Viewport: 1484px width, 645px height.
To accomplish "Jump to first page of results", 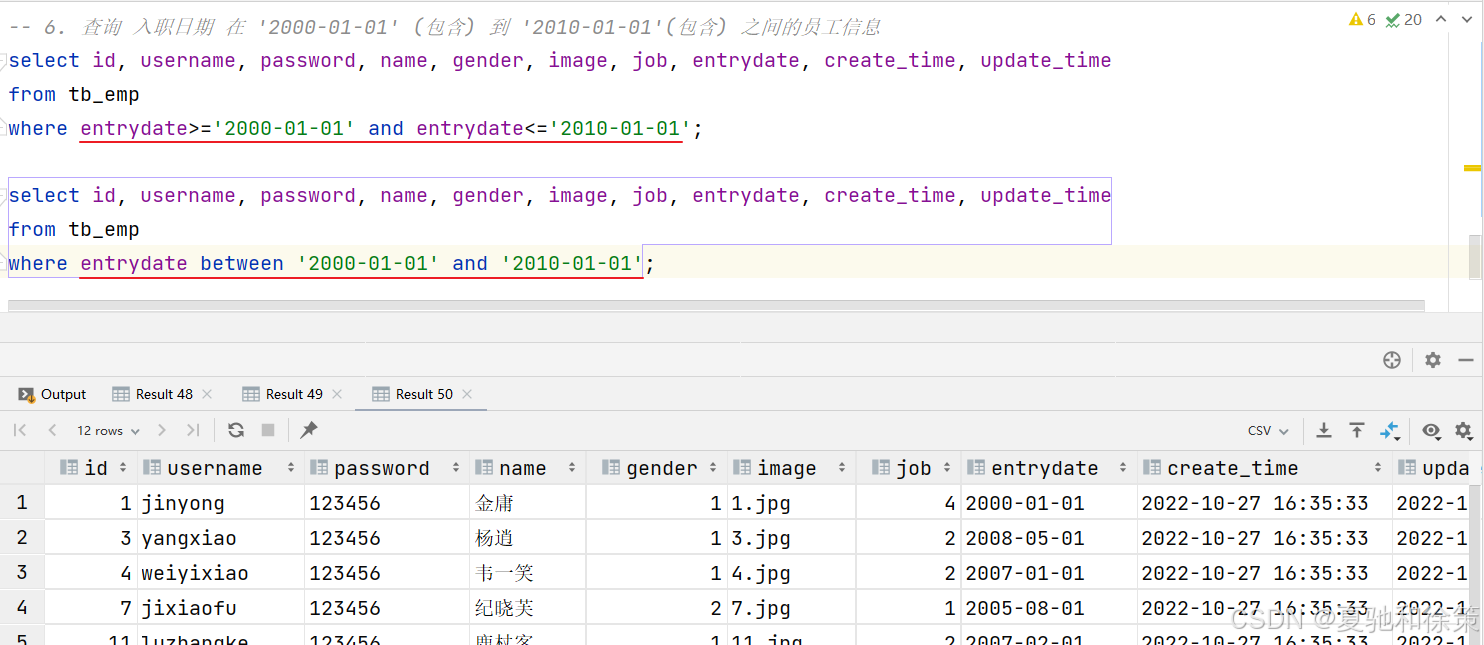I will coord(20,430).
